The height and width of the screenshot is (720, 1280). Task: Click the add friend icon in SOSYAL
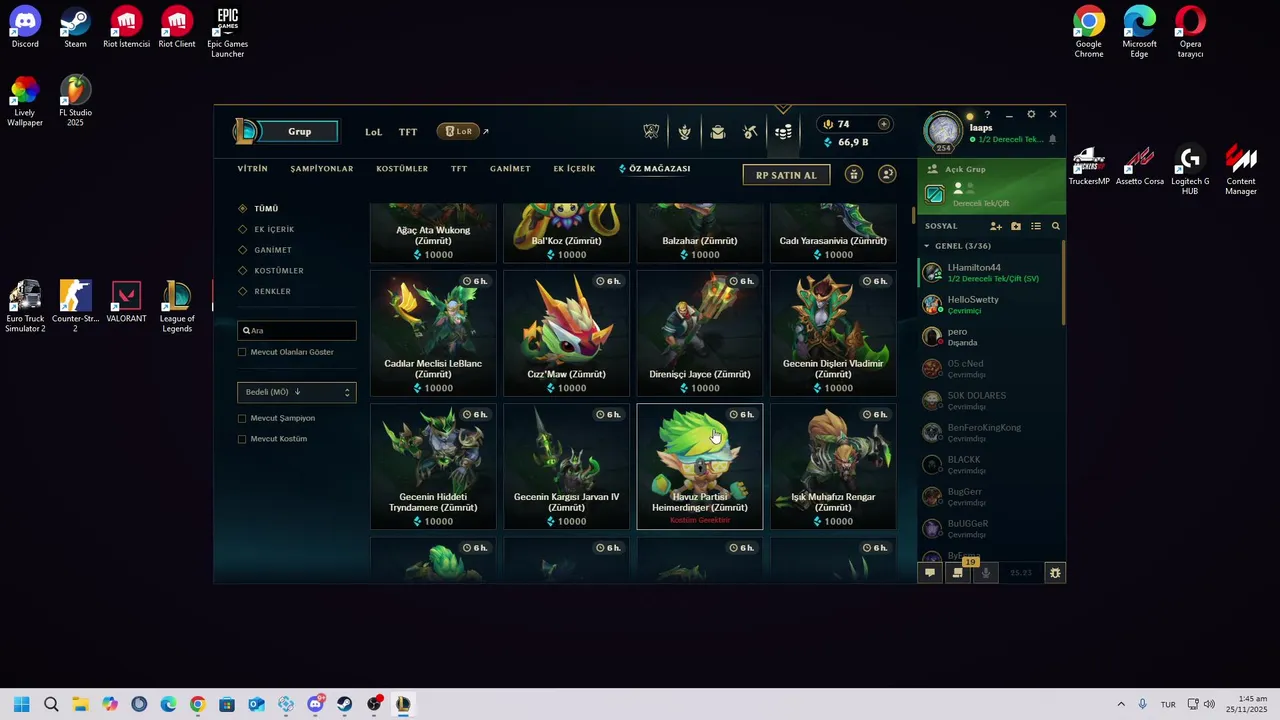[996, 226]
